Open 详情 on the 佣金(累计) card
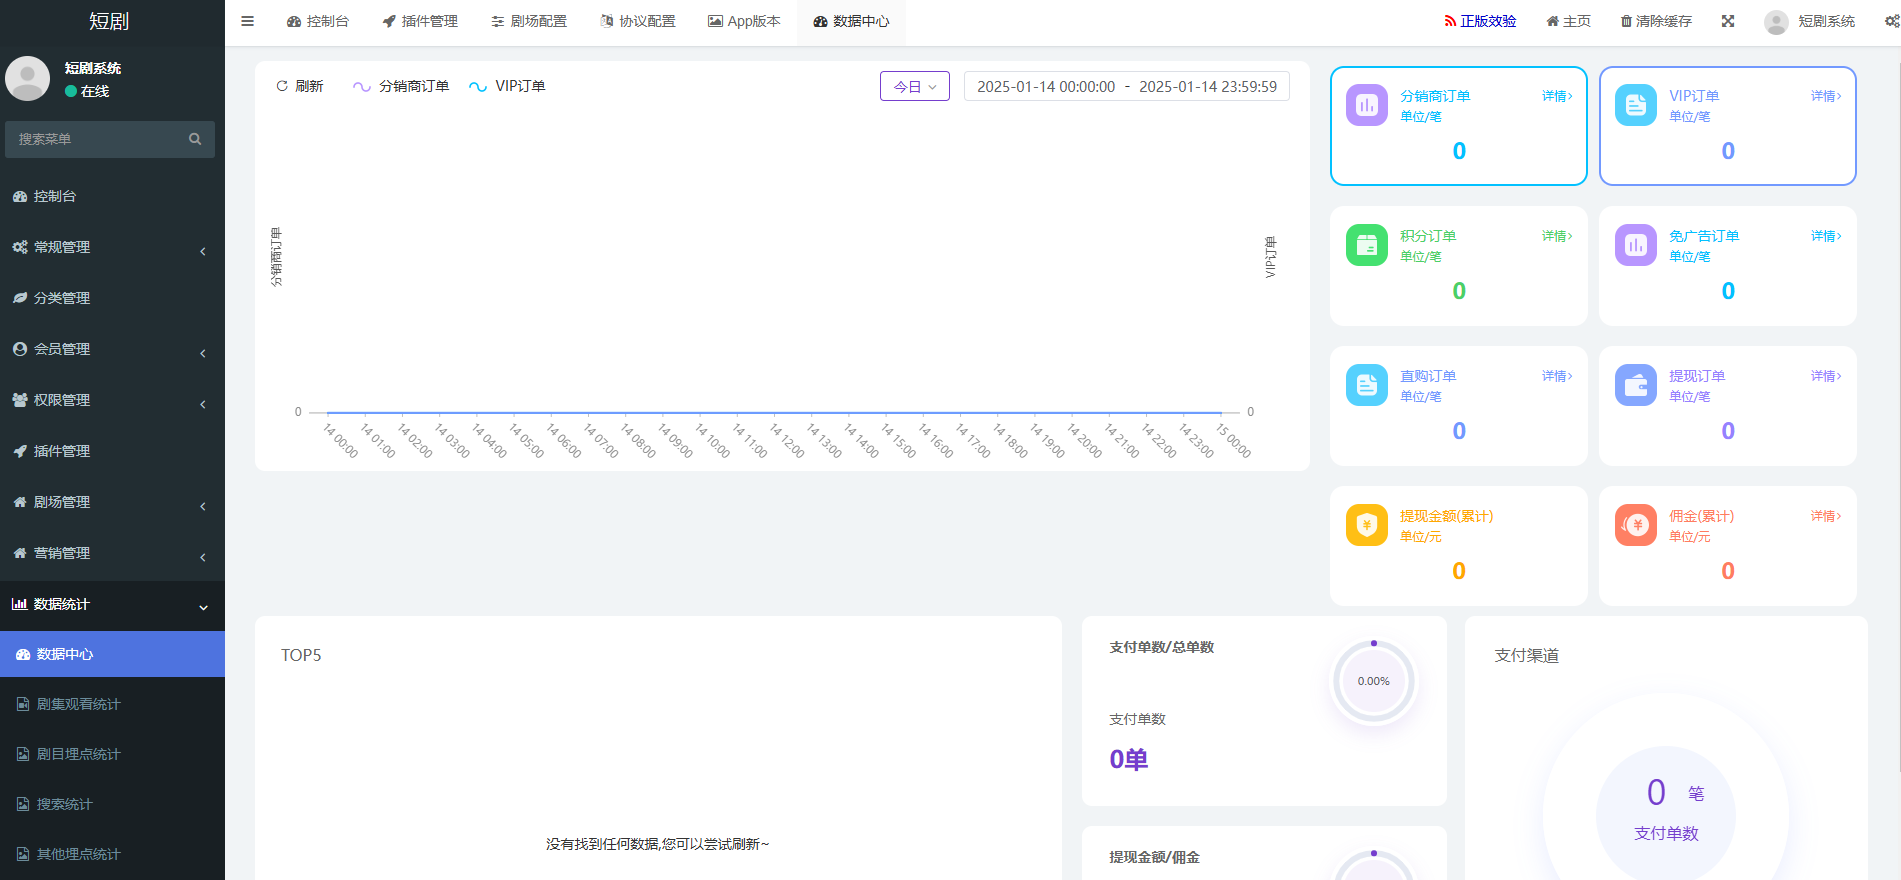 1826,516
